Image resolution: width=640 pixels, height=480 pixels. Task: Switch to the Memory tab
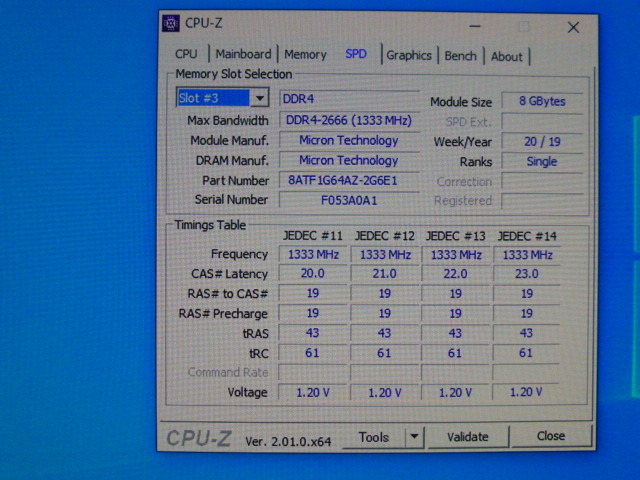305,54
